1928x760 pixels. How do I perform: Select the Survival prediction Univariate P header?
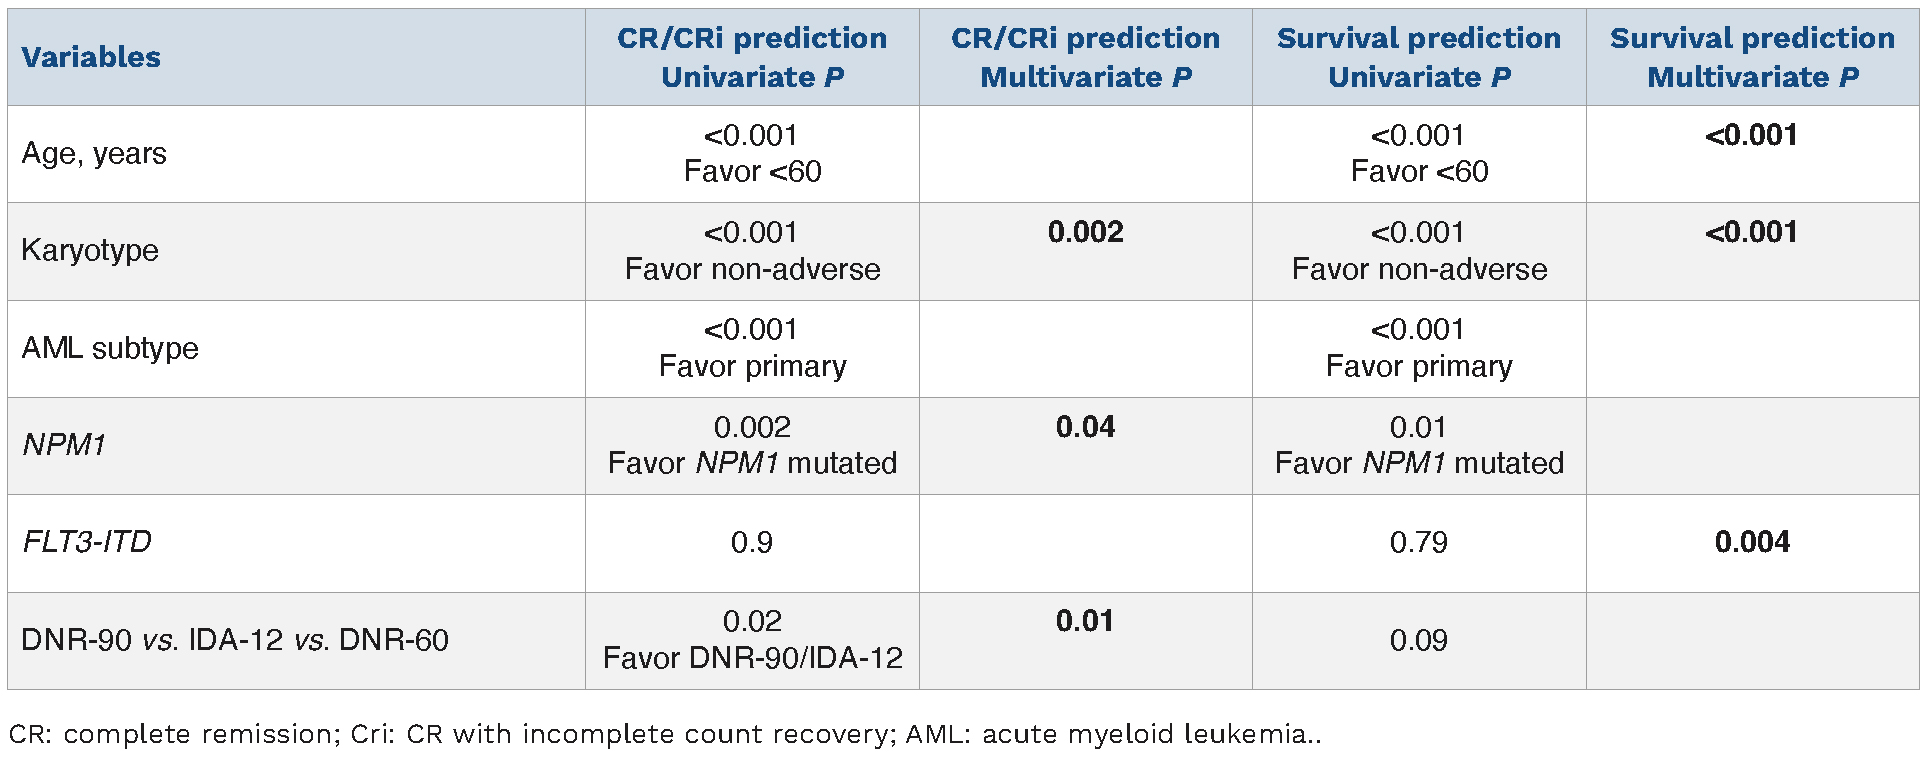(1418, 57)
